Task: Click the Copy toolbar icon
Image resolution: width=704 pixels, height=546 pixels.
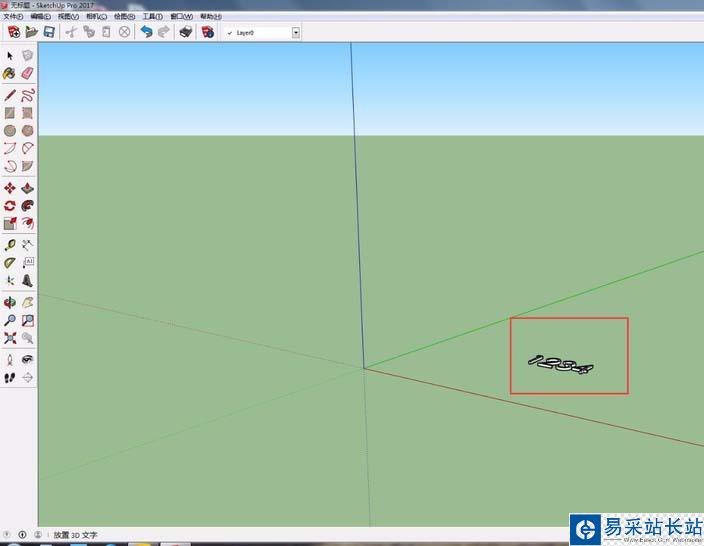Action: tap(89, 32)
